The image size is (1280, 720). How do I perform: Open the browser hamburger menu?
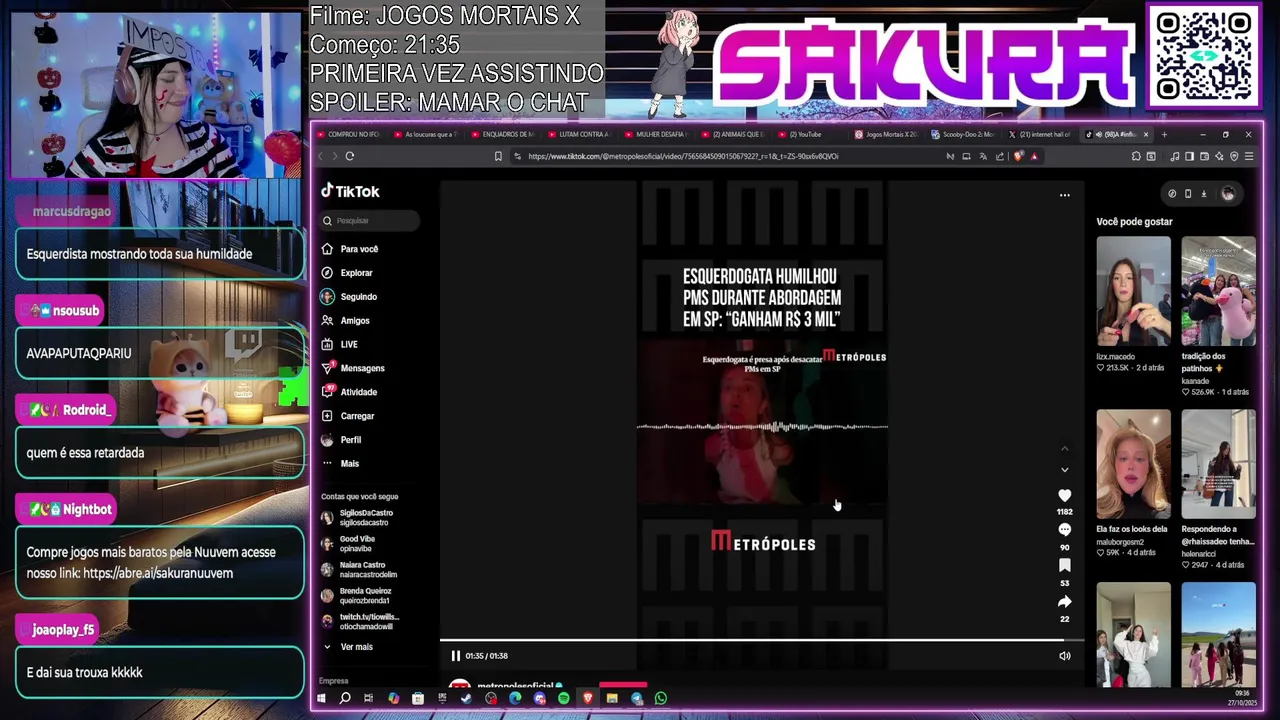pos(1249,156)
